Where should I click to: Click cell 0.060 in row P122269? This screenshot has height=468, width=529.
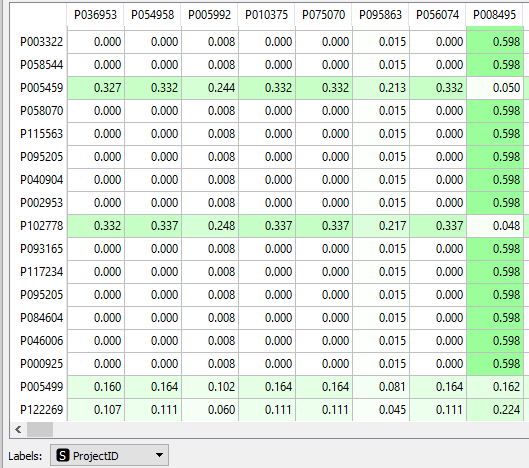tap(210, 410)
